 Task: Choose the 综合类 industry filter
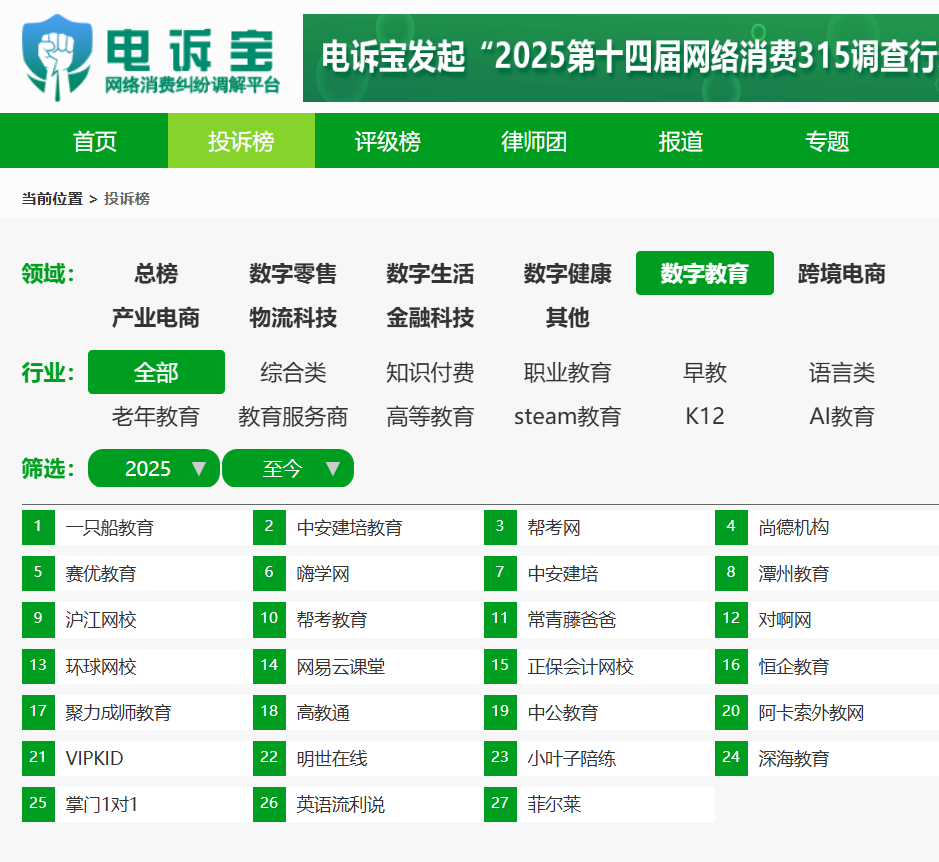click(293, 372)
